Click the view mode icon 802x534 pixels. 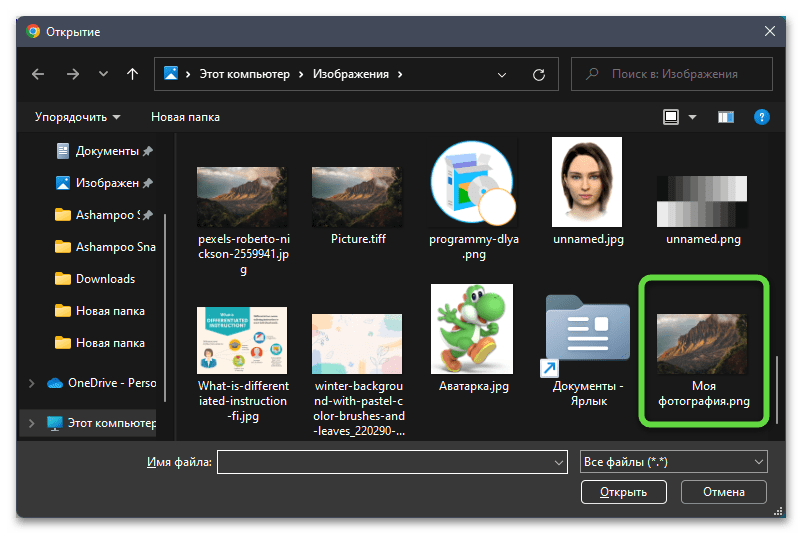click(x=671, y=117)
